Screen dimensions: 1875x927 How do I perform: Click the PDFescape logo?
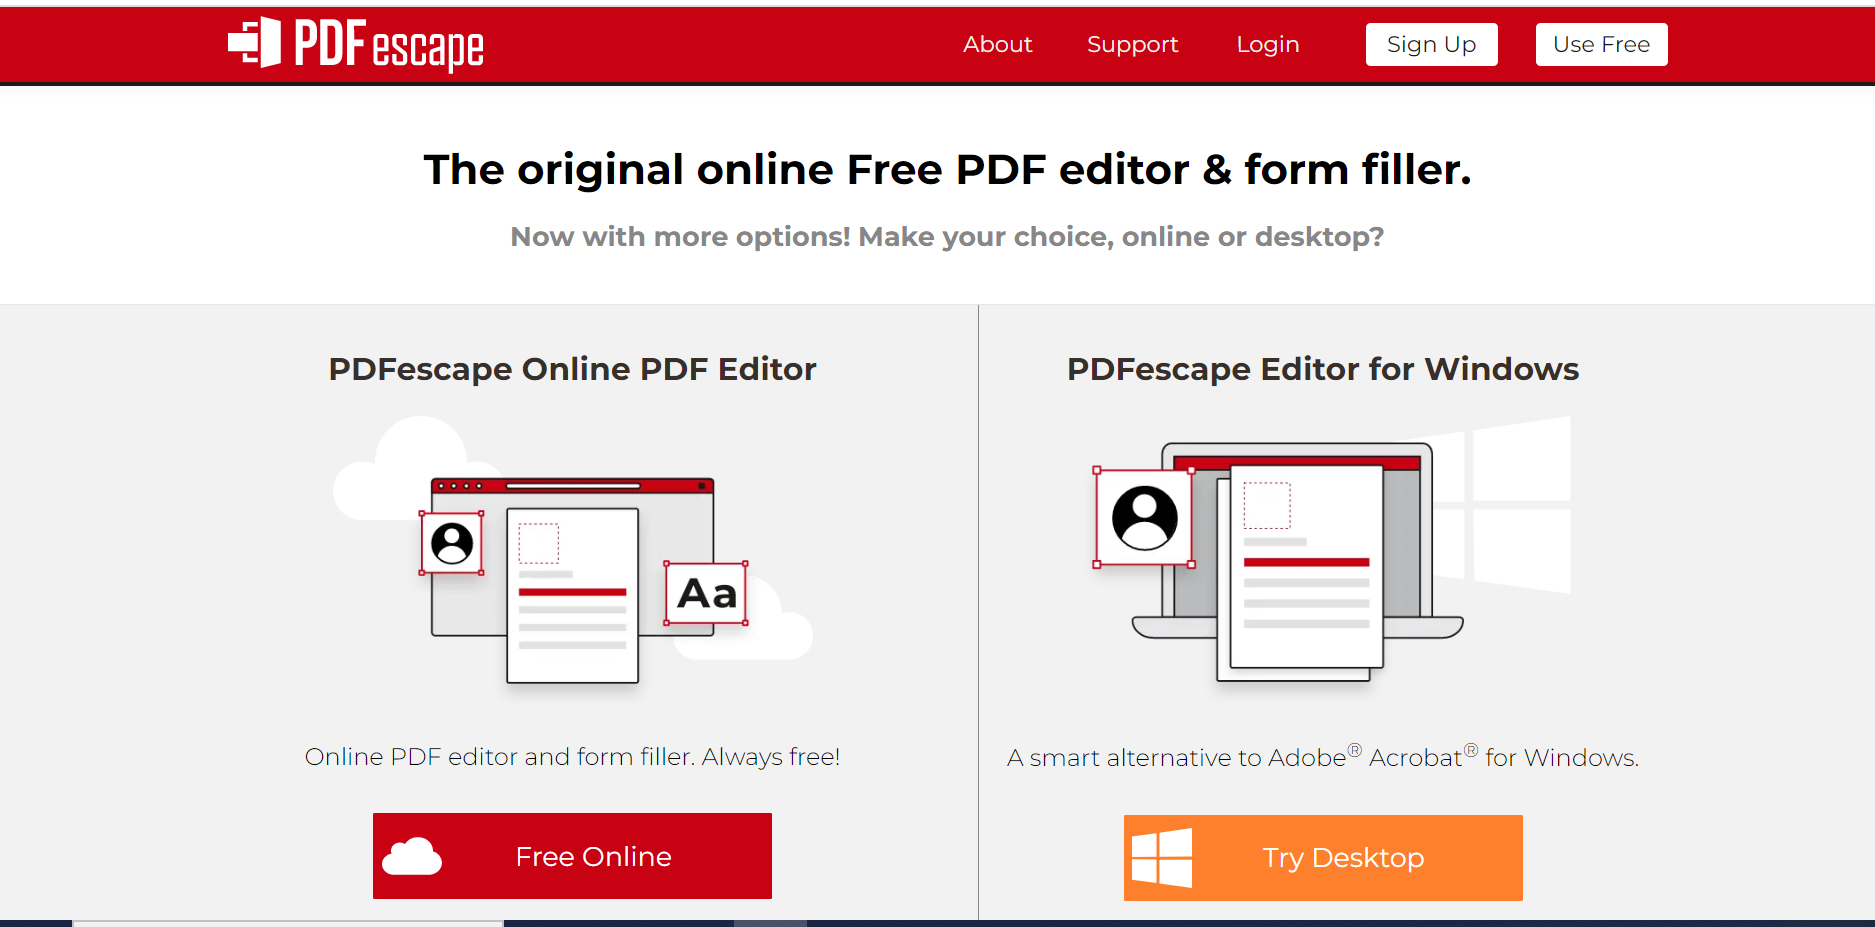356,44
